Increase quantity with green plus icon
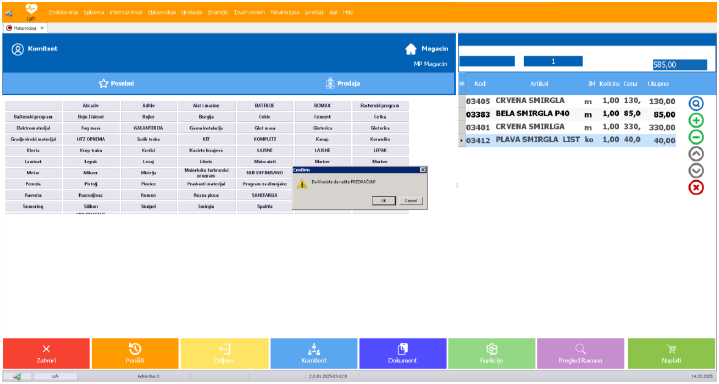 pyautogui.click(x=696, y=120)
